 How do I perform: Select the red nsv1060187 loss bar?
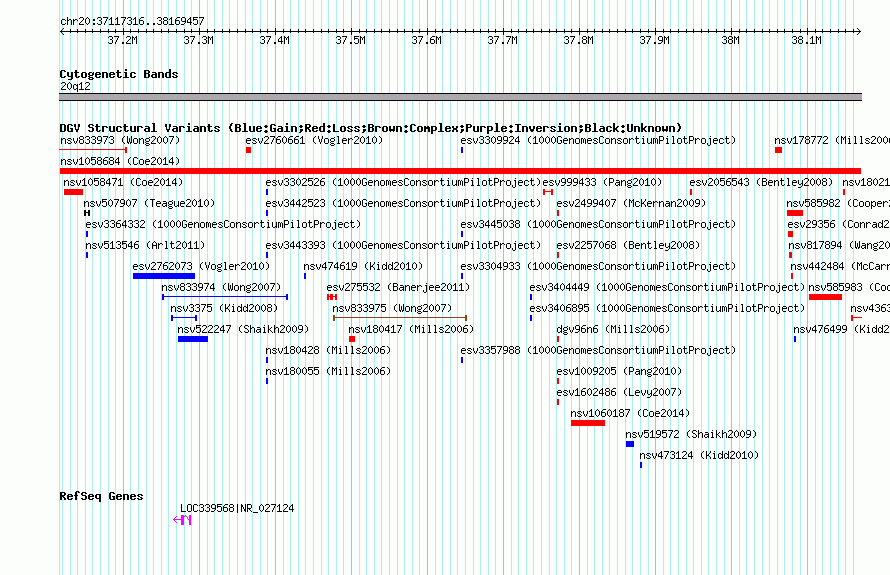(588, 423)
